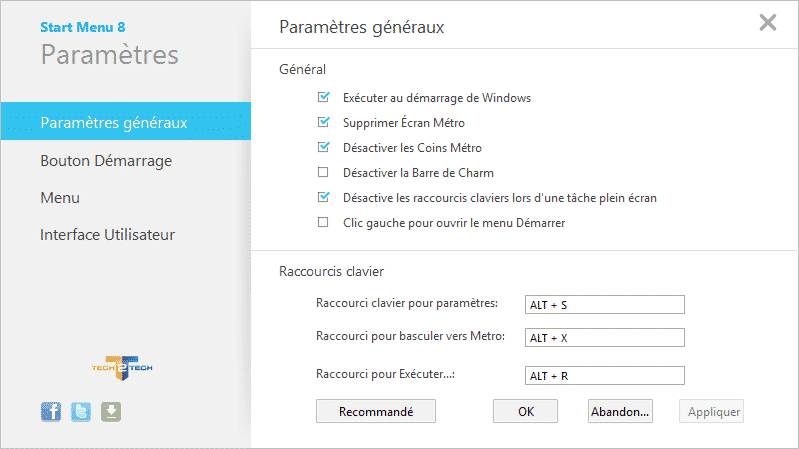Open the Bouton Démarrage section
This screenshot has height=449, width=799.
(106, 161)
